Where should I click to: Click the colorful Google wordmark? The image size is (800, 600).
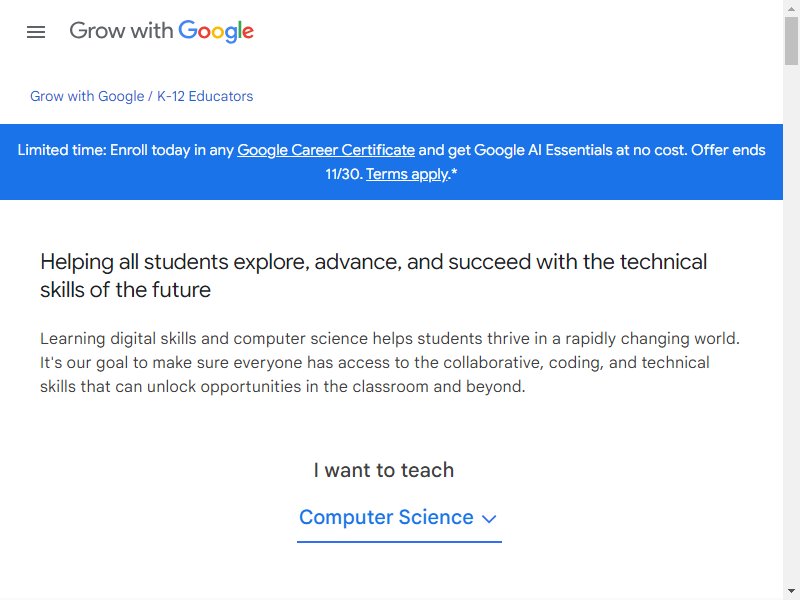click(x=216, y=31)
